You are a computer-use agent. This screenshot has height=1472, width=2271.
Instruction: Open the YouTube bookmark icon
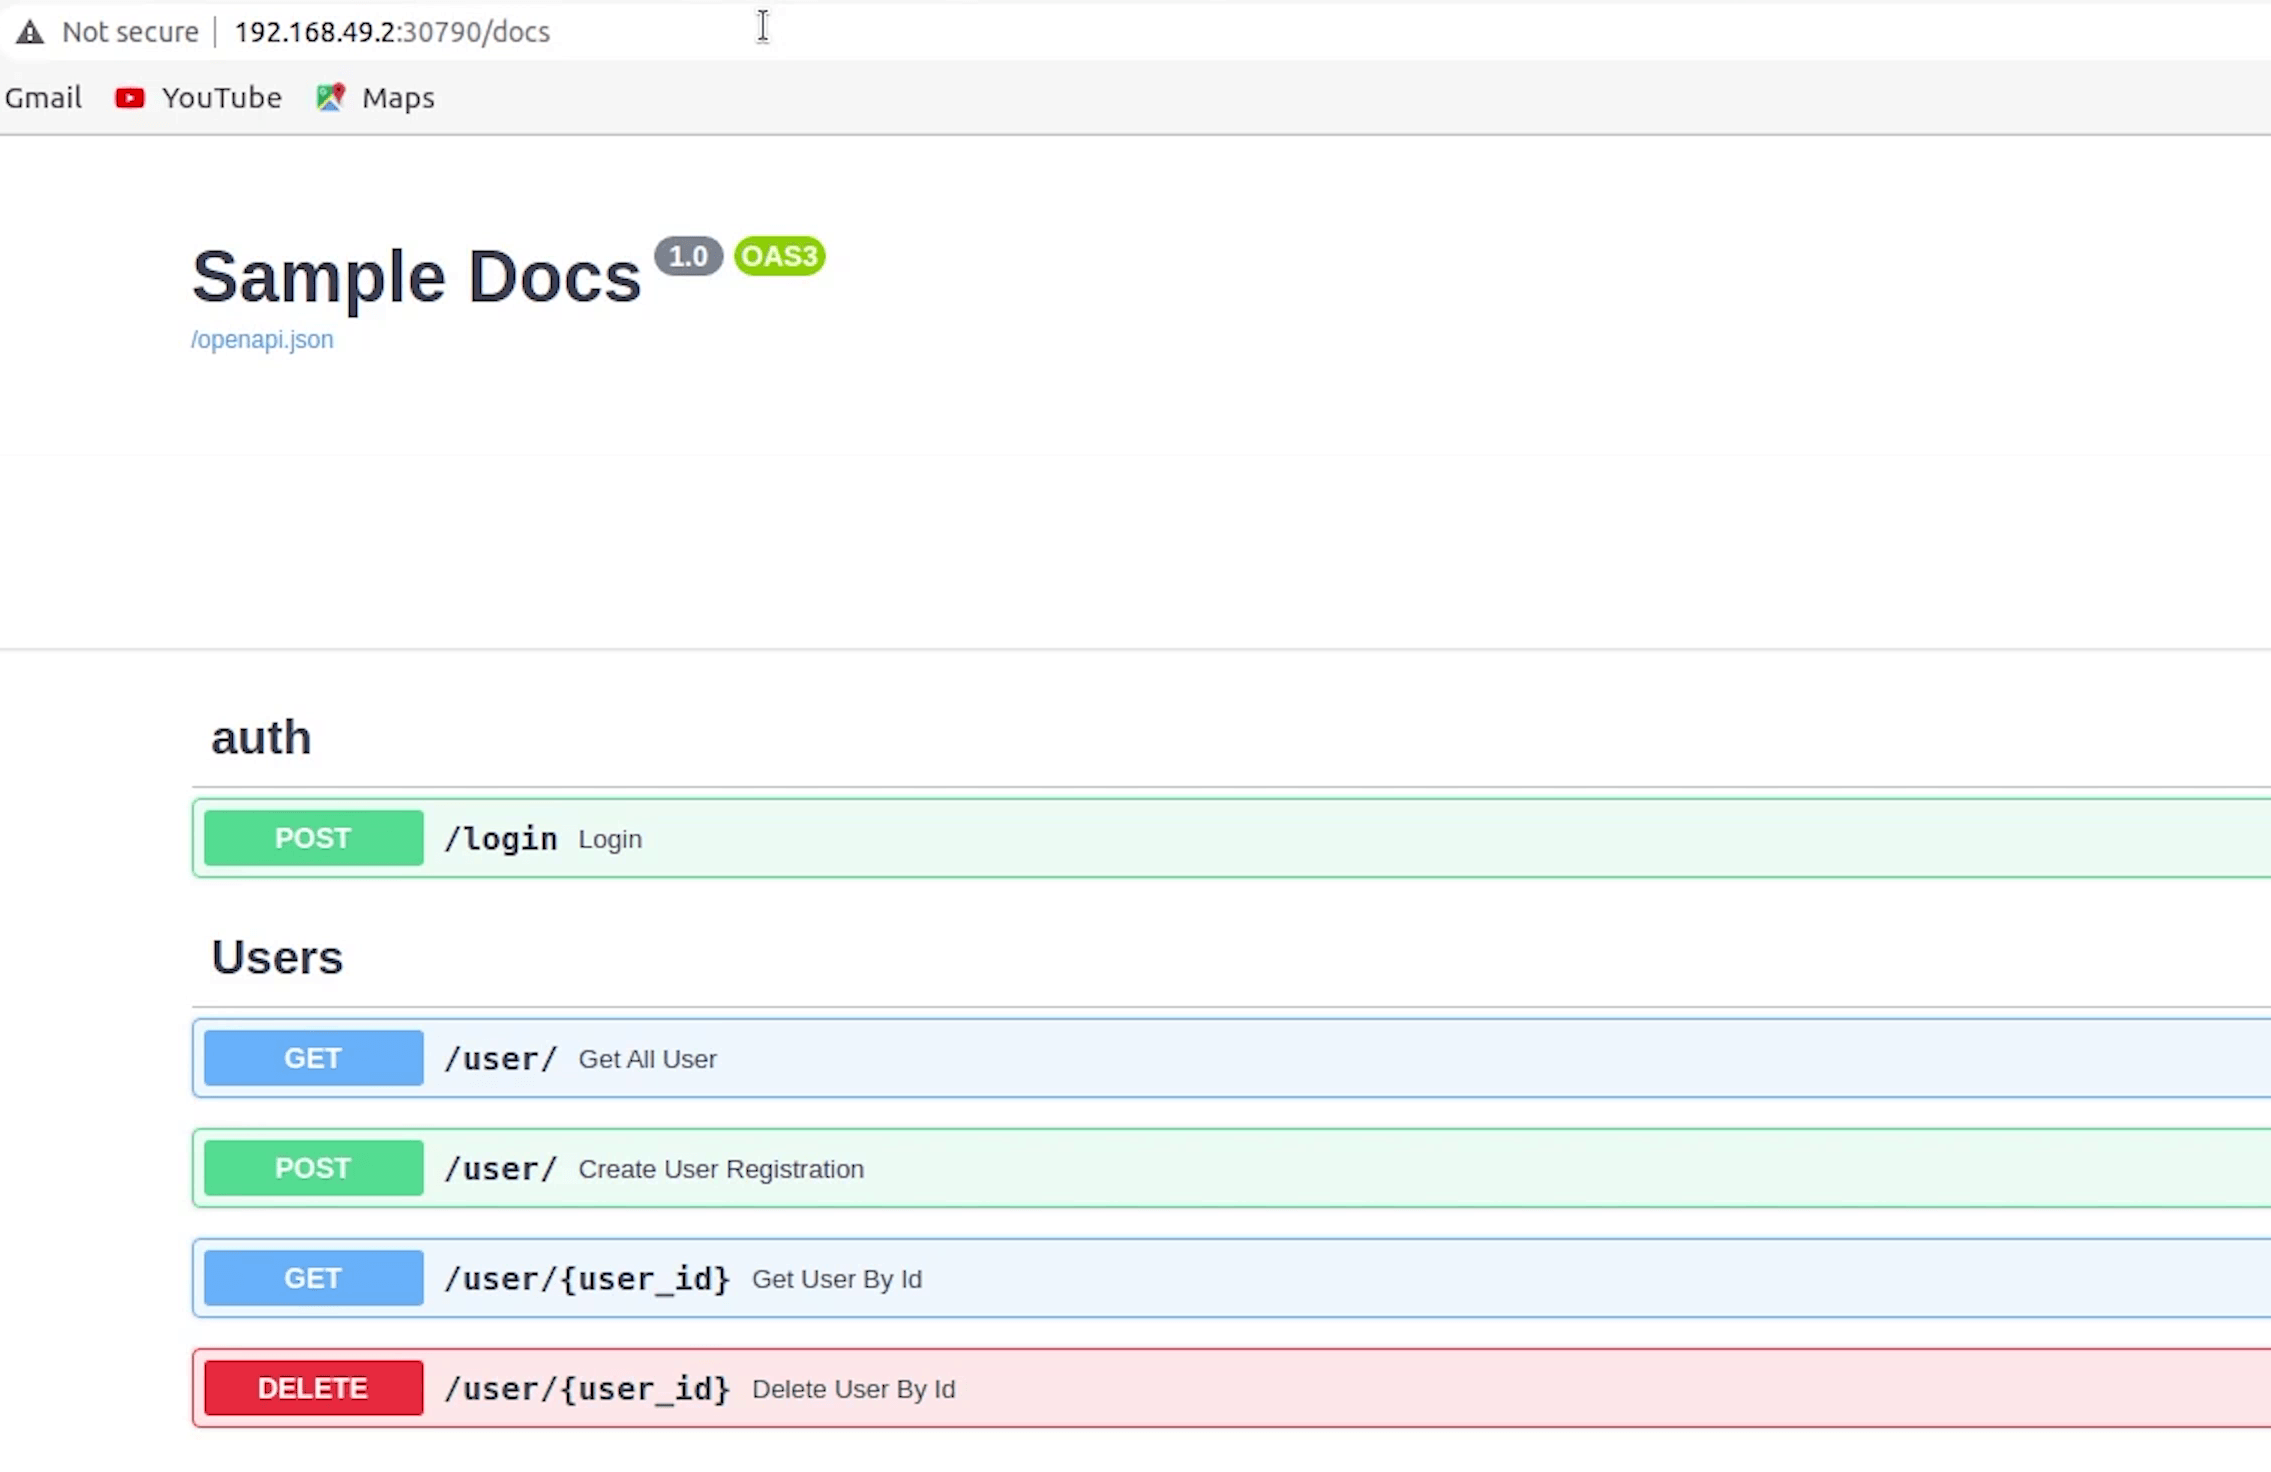pyautogui.click(x=129, y=98)
